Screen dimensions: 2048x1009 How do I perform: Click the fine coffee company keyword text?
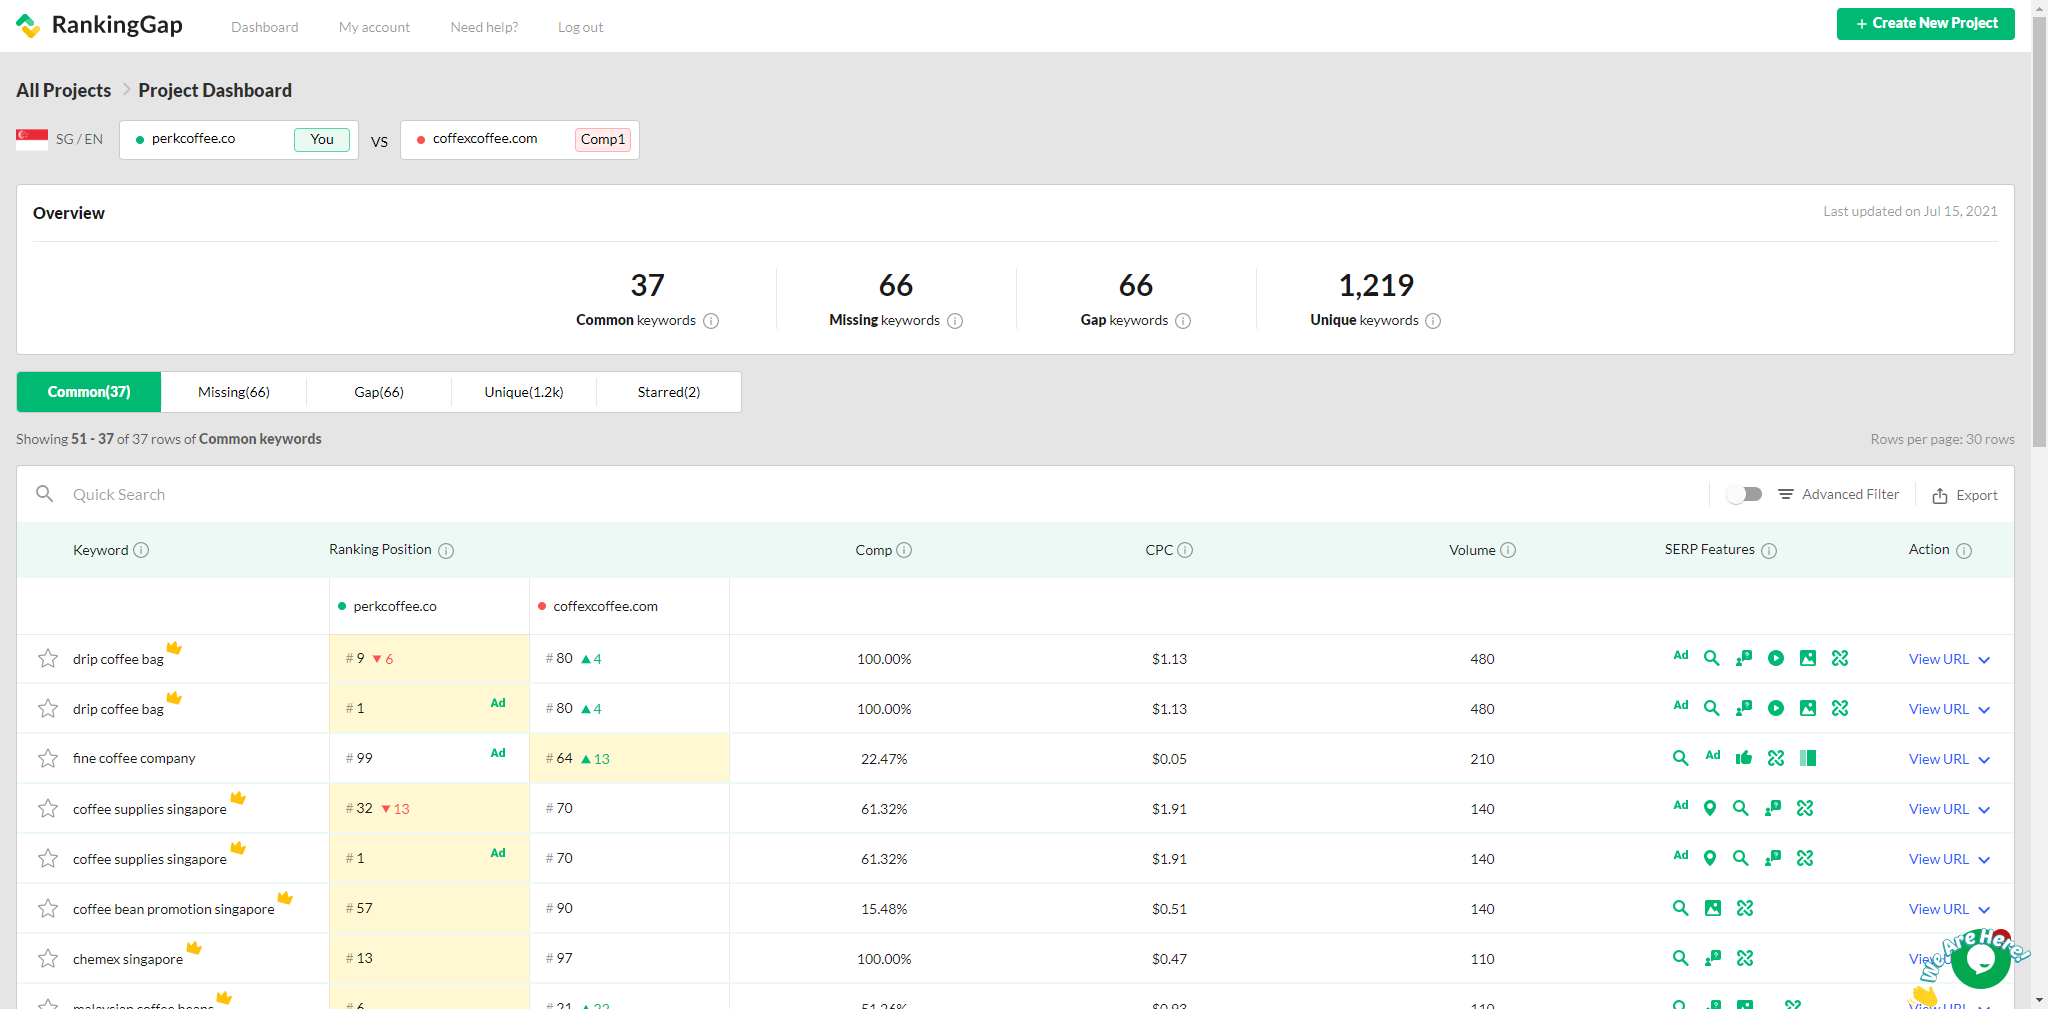point(134,758)
